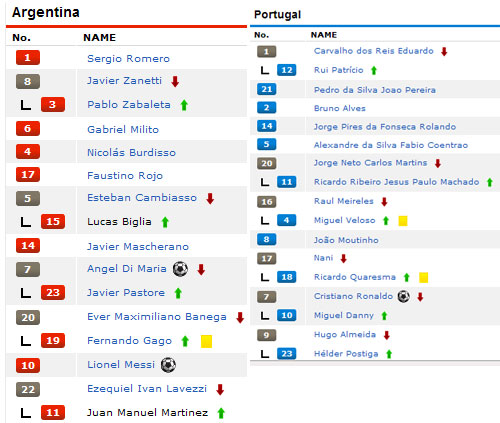Click the green substituted-on arrow next to Pablo Zabaleta
Screen dimensions: 500x423
coord(184,105)
